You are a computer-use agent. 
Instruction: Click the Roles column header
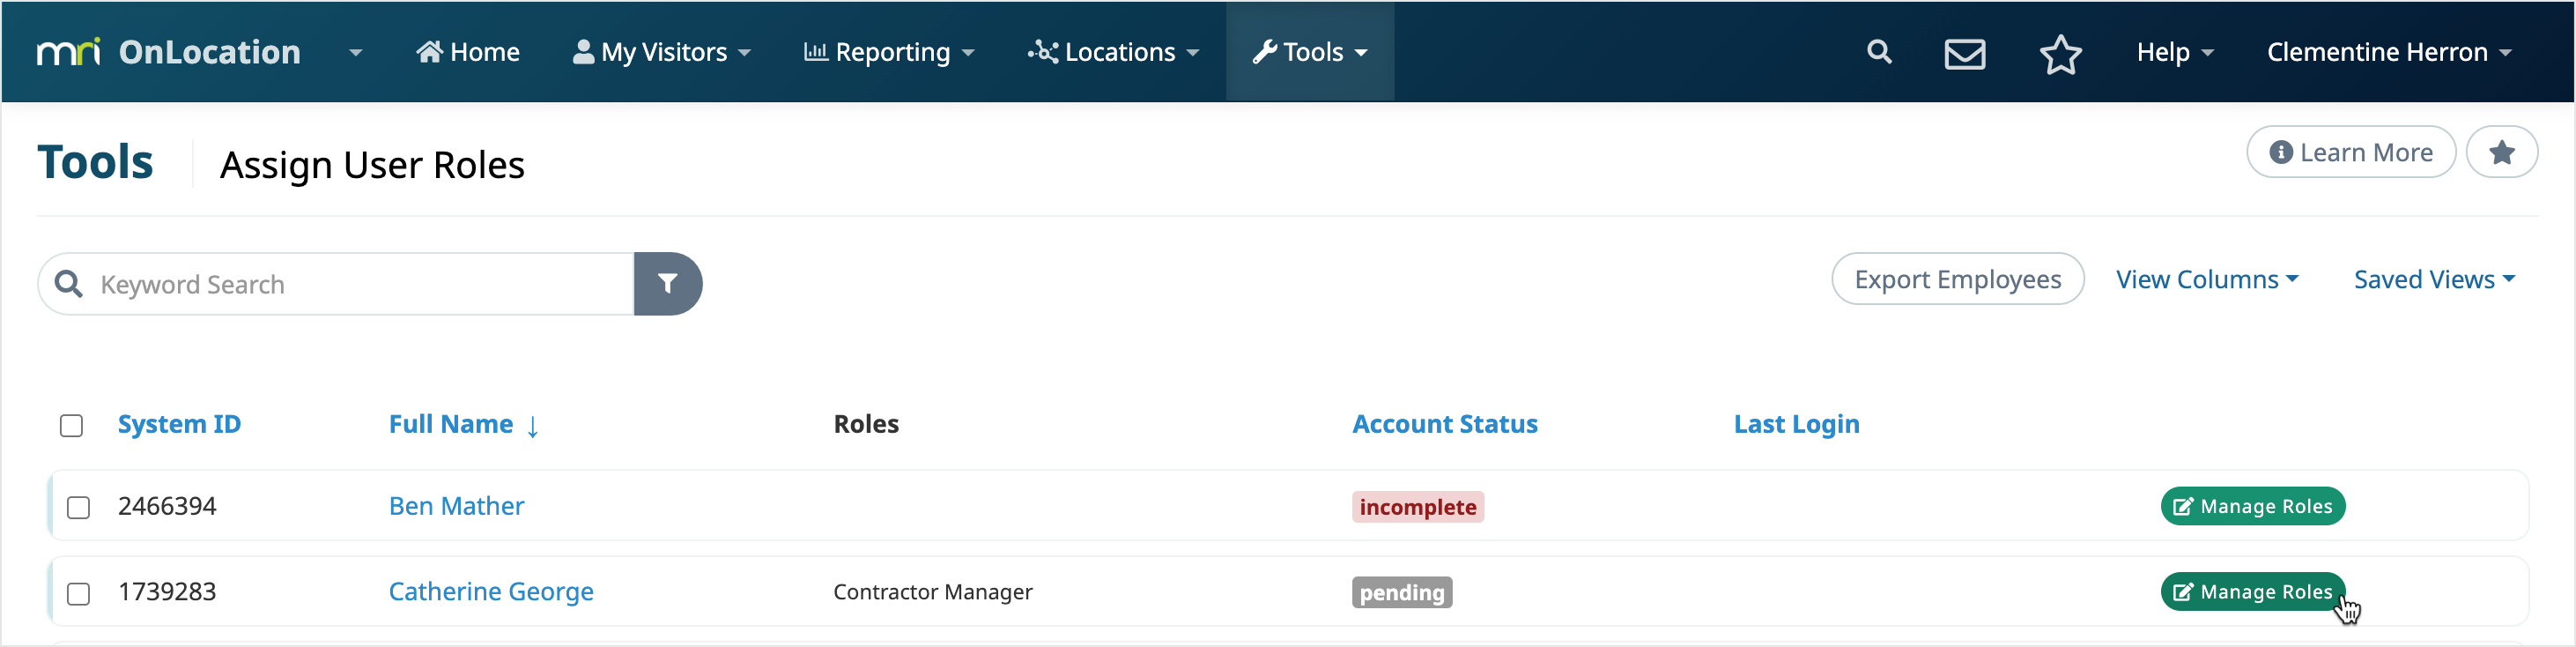point(866,424)
